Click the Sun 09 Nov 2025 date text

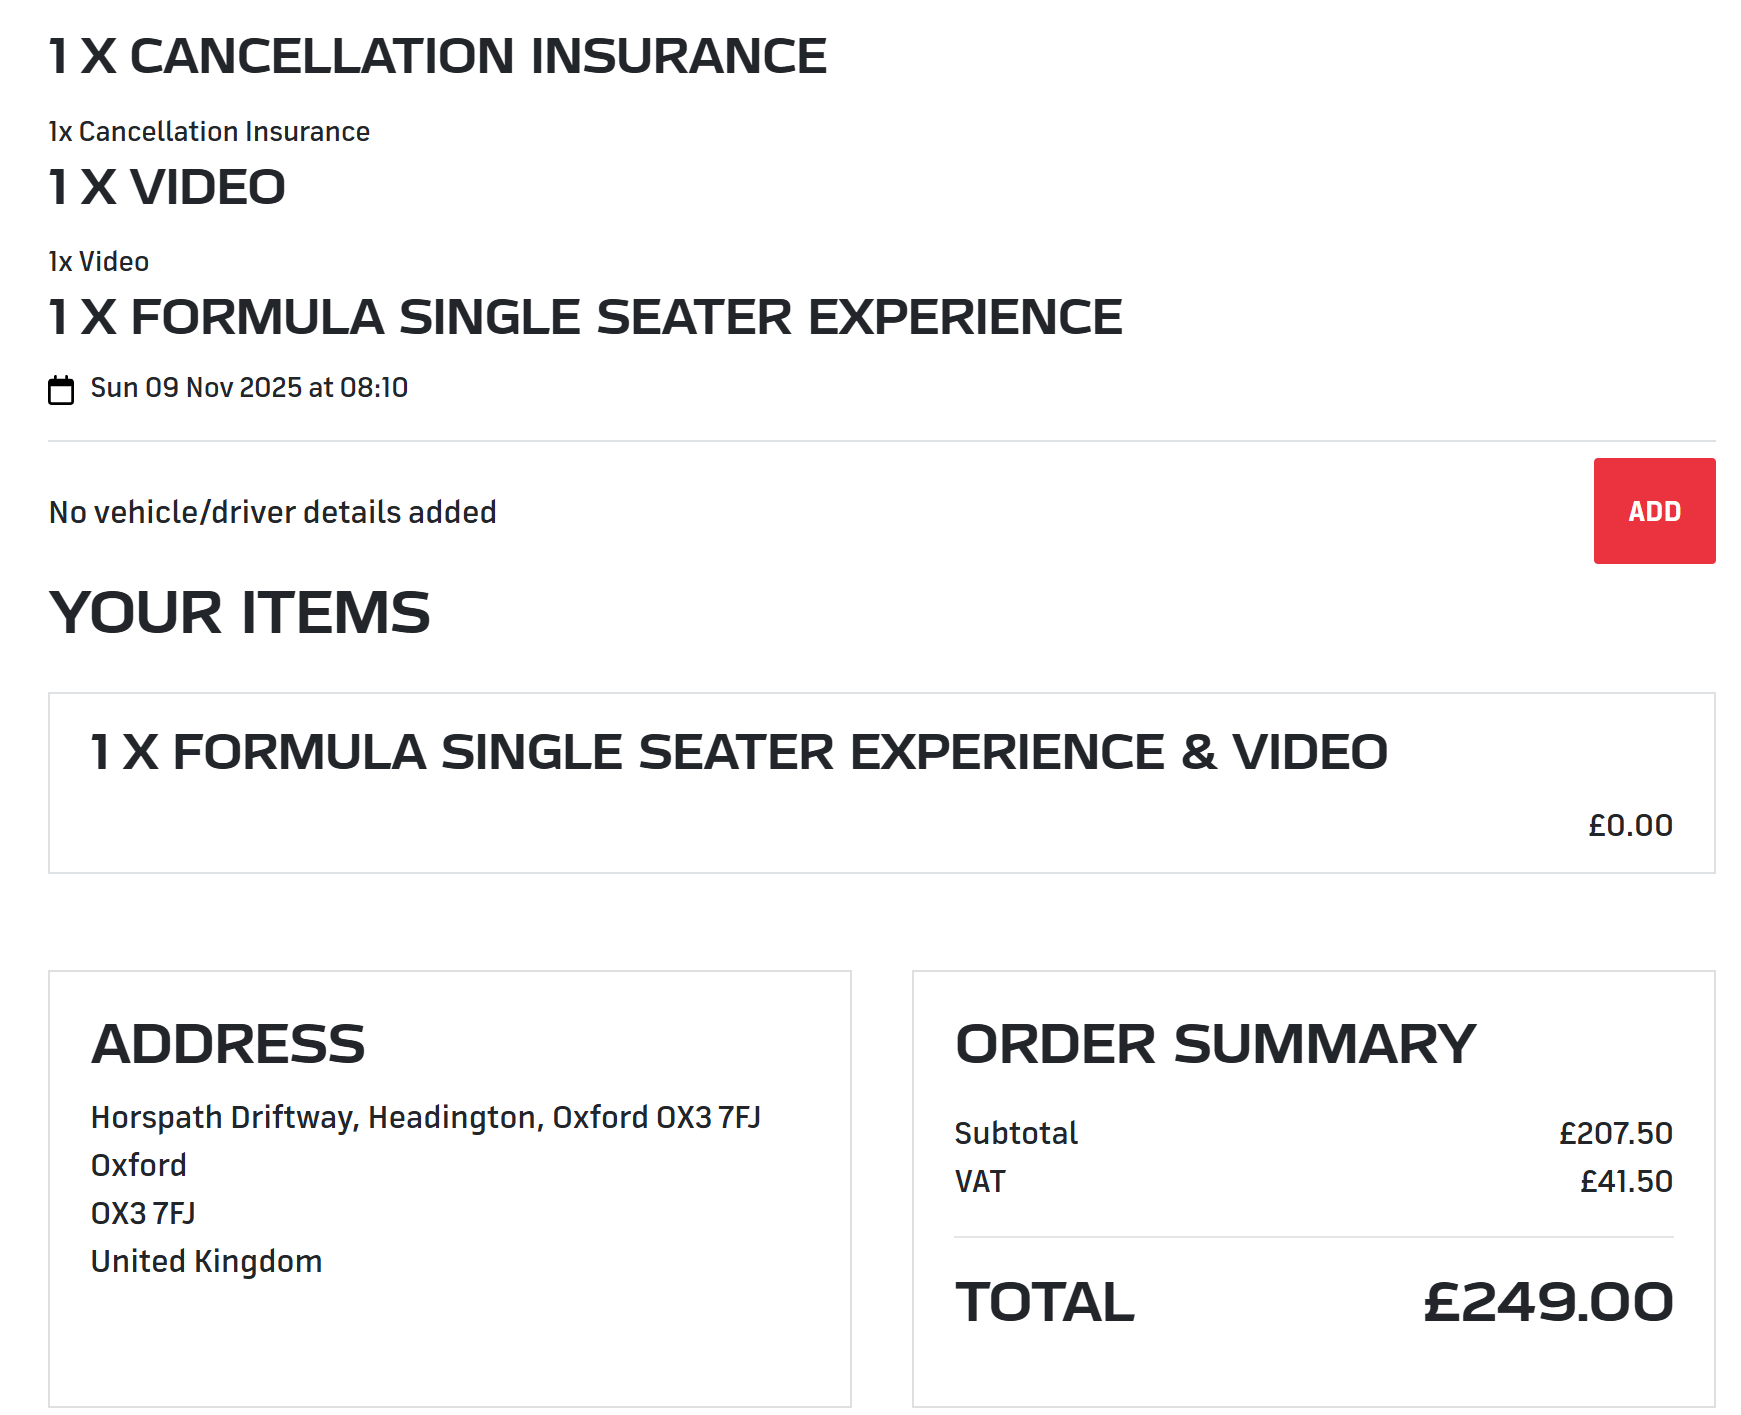point(249,388)
